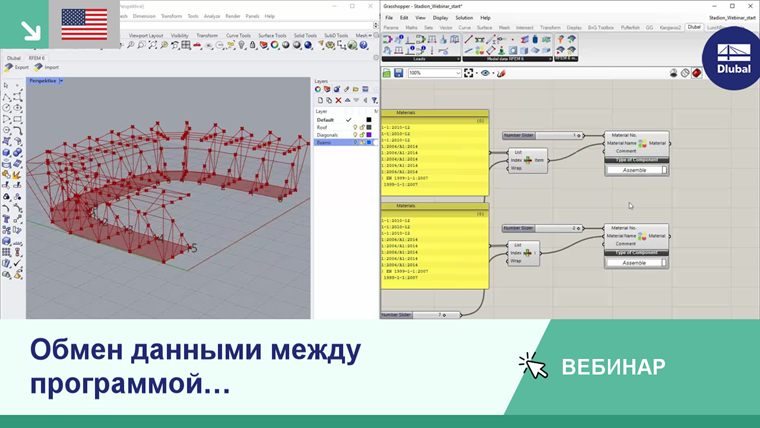760x428 pixels.
Task: Open the Rhino toolbar tabs overflow arrow
Action: point(370,35)
